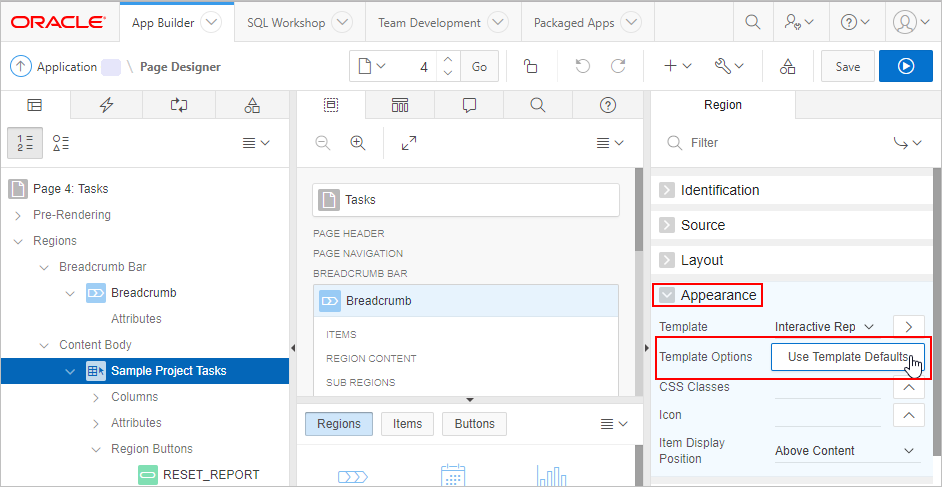Click the zoom in icon in layout
Viewport: 942px width, 487px height.
coord(358,143)
